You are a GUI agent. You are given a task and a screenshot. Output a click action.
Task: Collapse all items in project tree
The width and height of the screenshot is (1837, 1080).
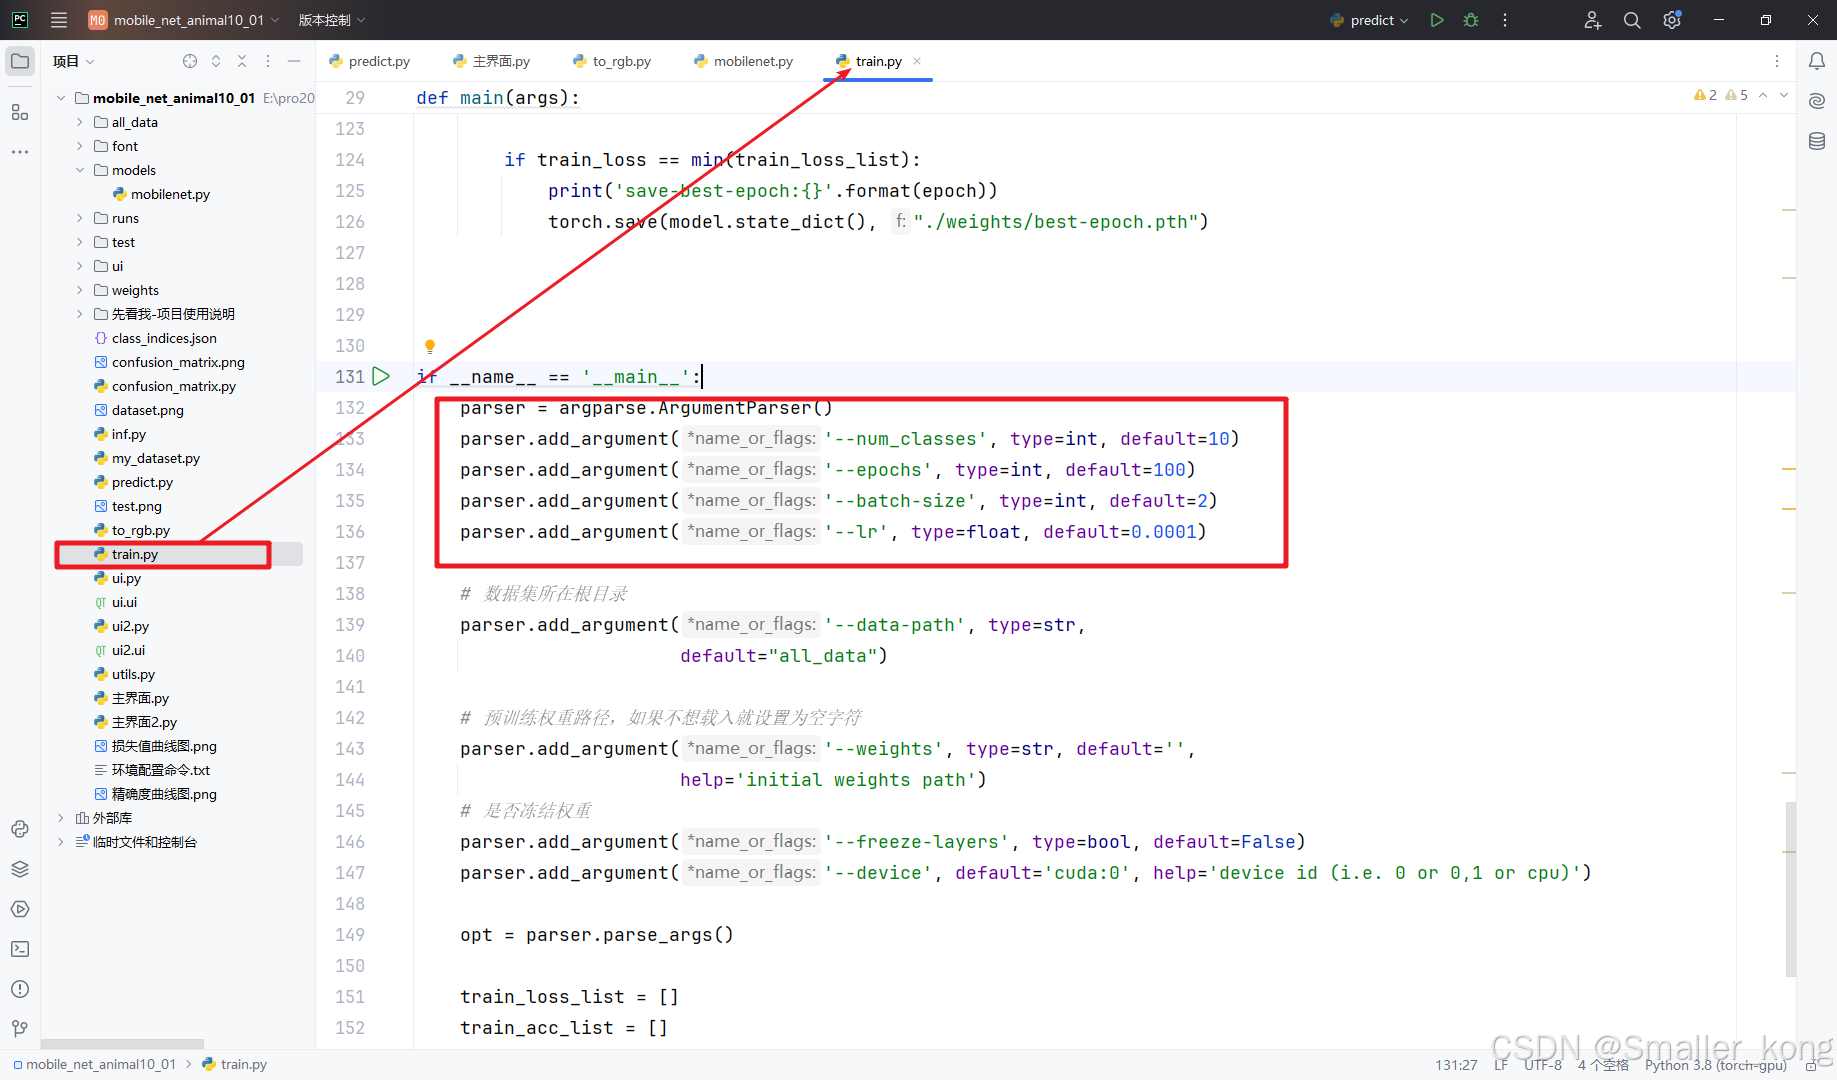(x=242, y=61)
